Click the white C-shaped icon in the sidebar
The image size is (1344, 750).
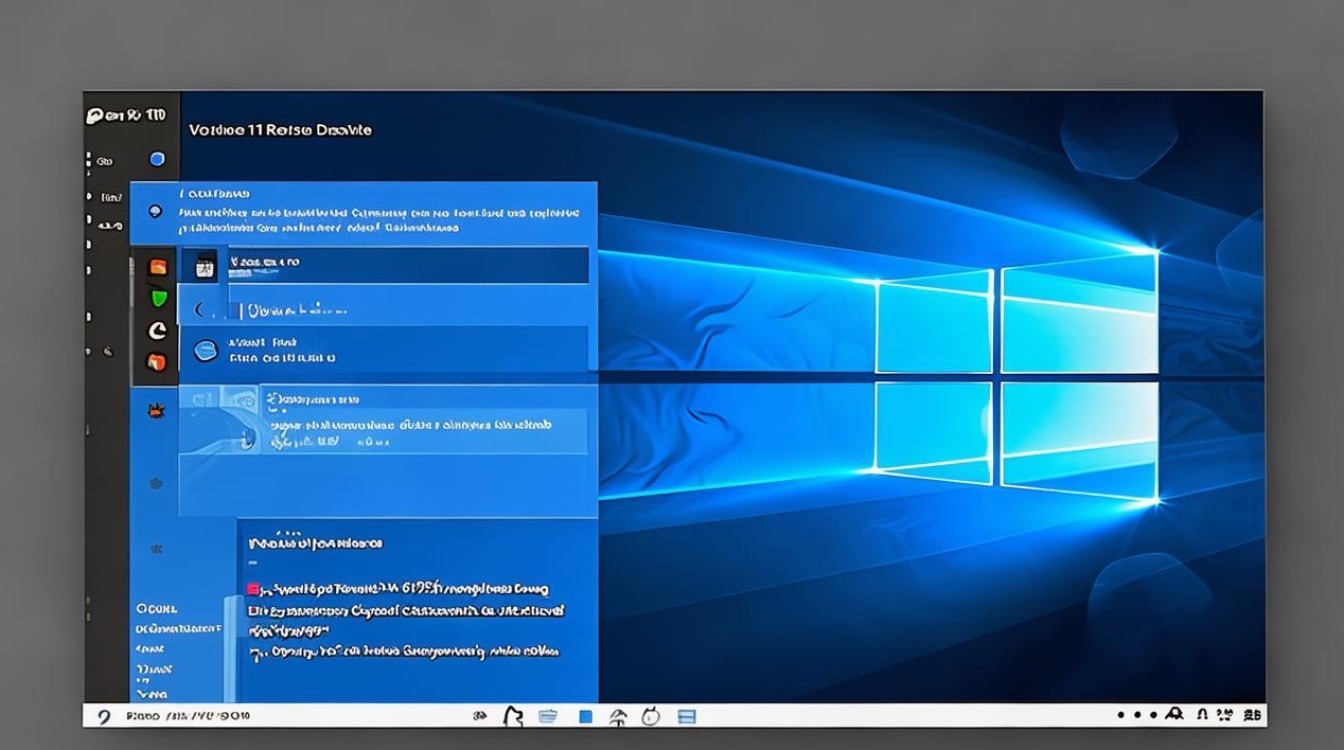(157, 330)
